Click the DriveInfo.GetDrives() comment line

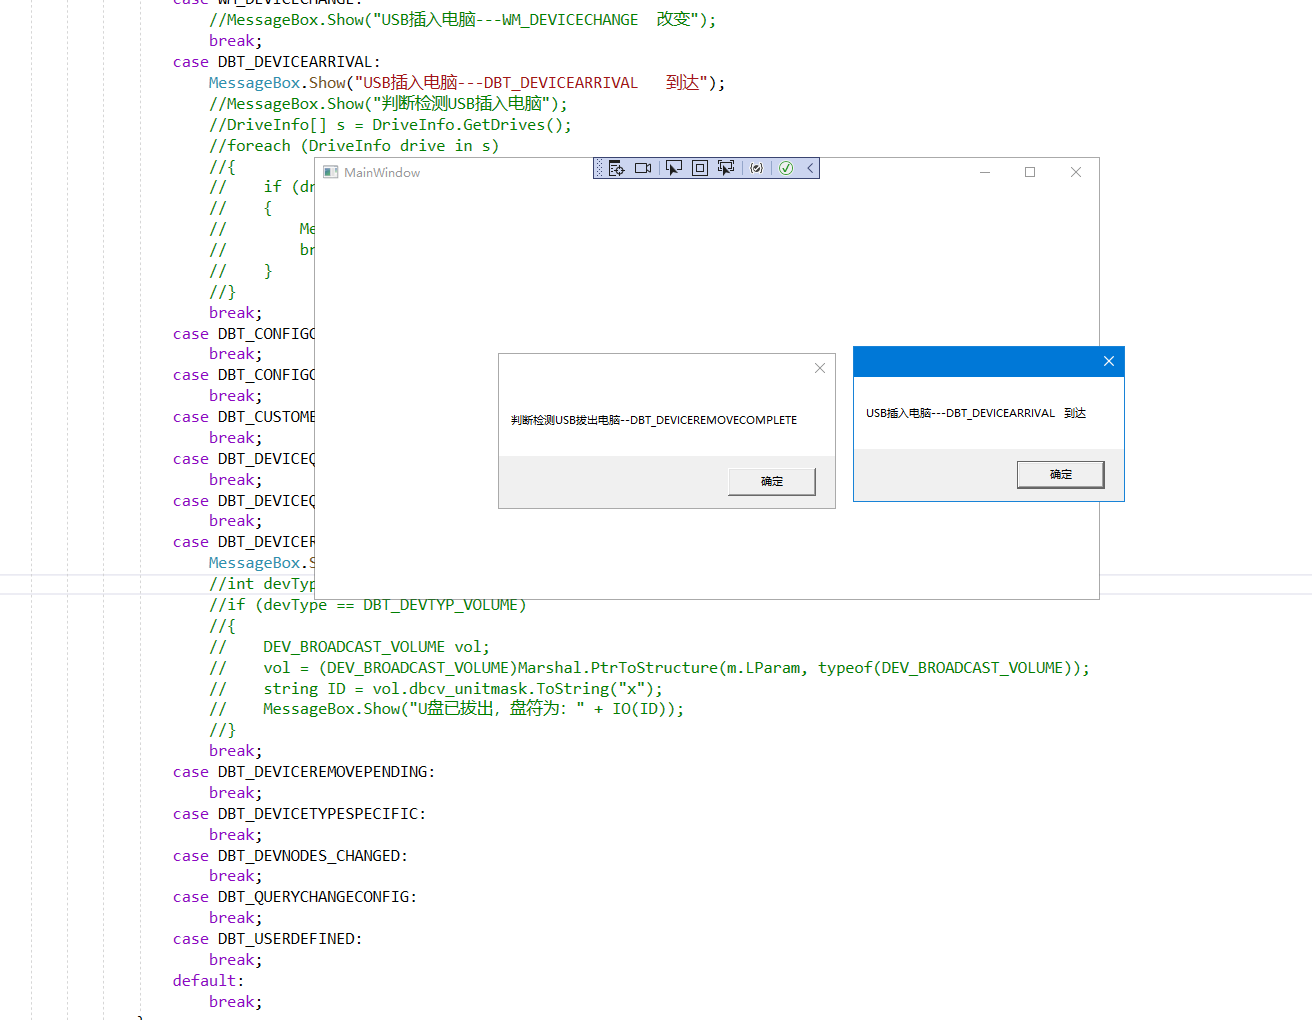coord(390,125)
